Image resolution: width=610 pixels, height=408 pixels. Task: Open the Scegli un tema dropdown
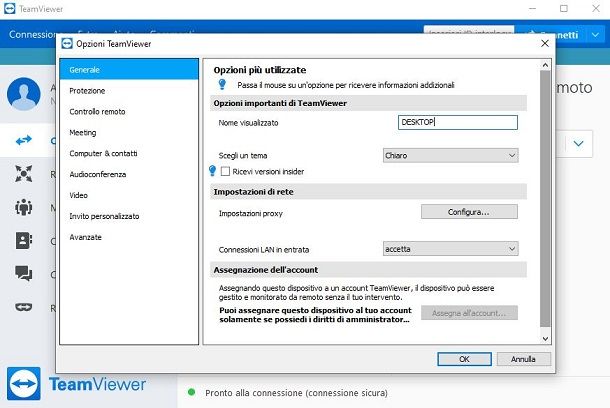pos(450,156)
